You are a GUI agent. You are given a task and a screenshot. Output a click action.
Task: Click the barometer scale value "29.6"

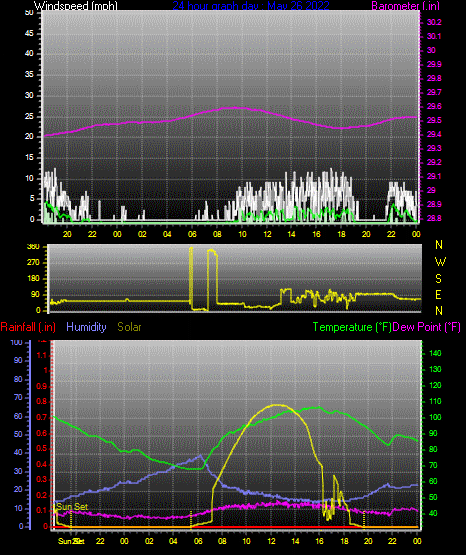pos(434,107)
